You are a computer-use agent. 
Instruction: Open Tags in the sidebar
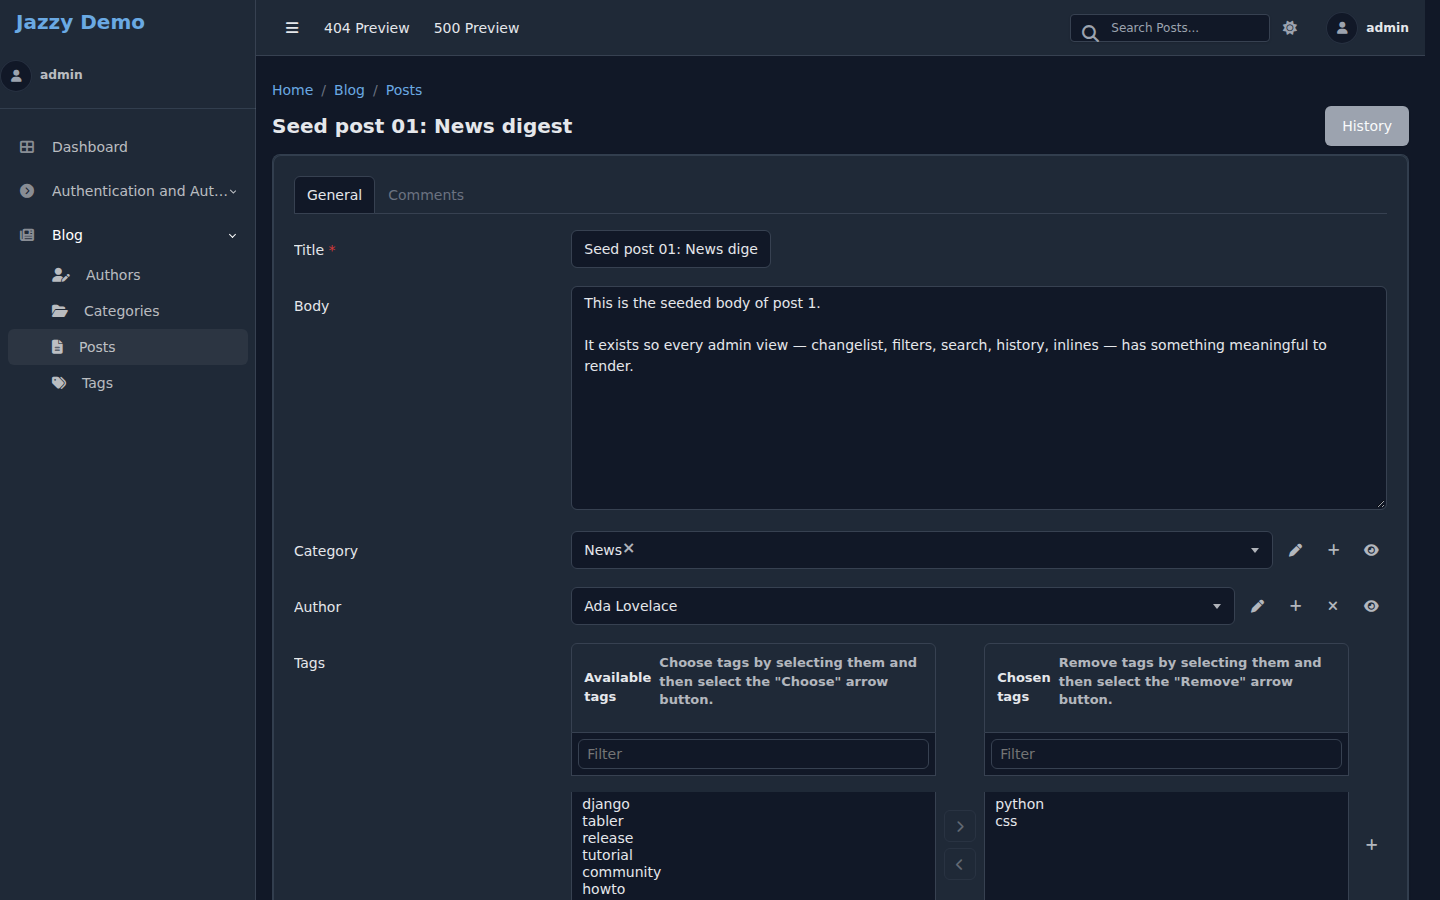pyautogui.click(x=128, y=383)
